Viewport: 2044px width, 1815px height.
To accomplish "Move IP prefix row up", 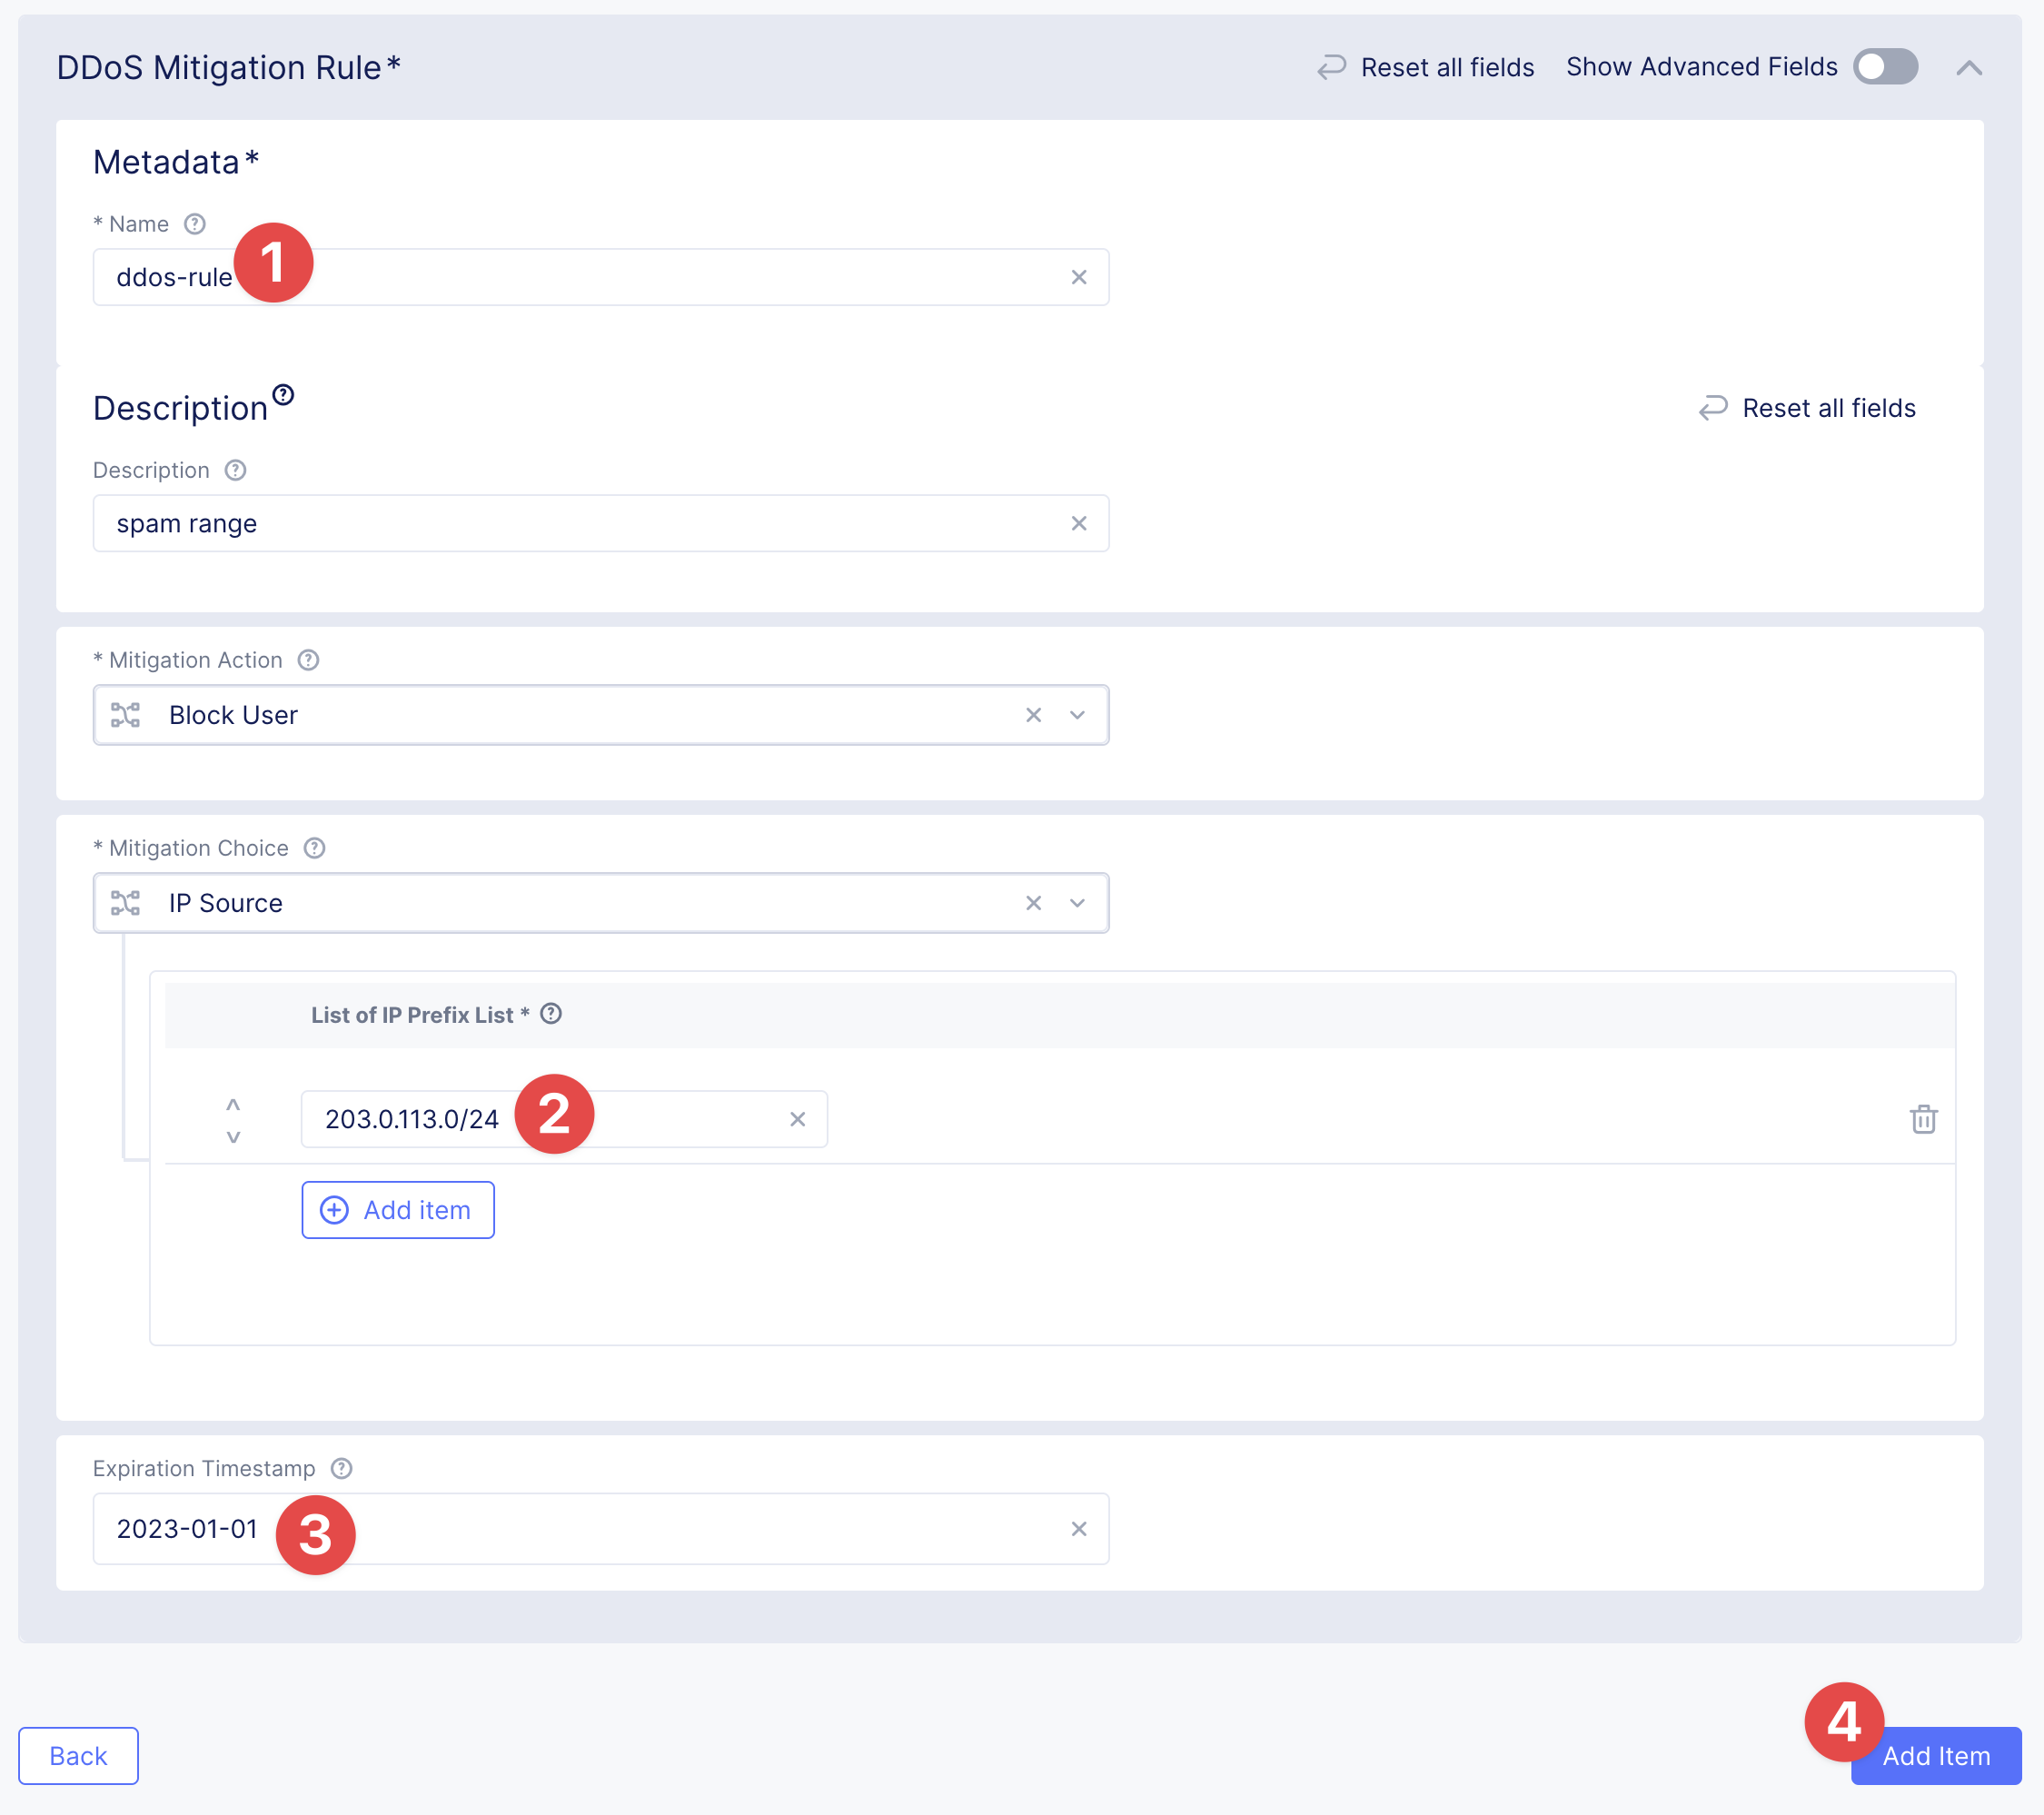I will [x=233, y=1104].
